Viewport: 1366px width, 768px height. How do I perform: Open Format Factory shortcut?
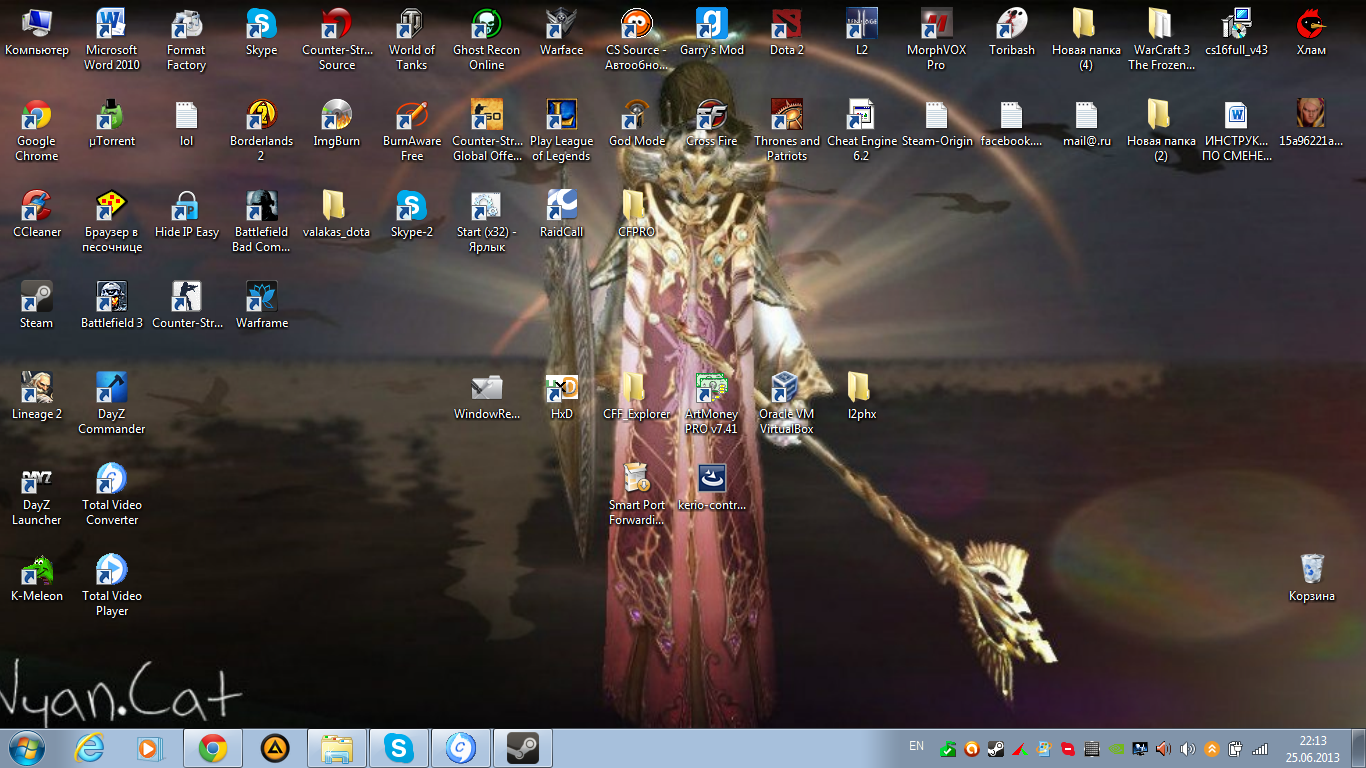point(186,39)
